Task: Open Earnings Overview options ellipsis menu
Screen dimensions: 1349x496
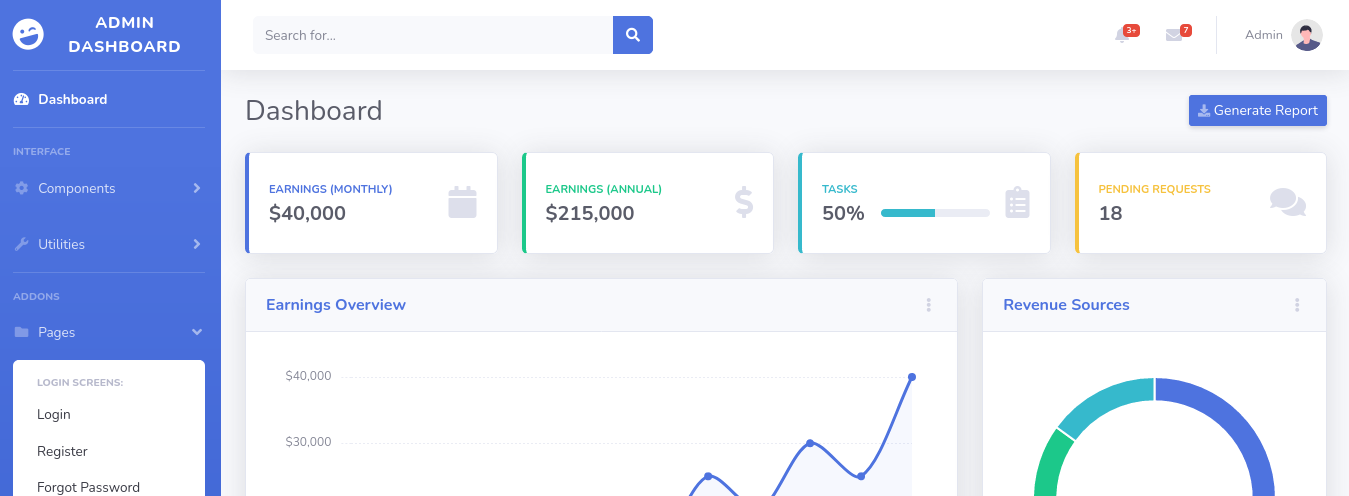Action: pos(928,305)
